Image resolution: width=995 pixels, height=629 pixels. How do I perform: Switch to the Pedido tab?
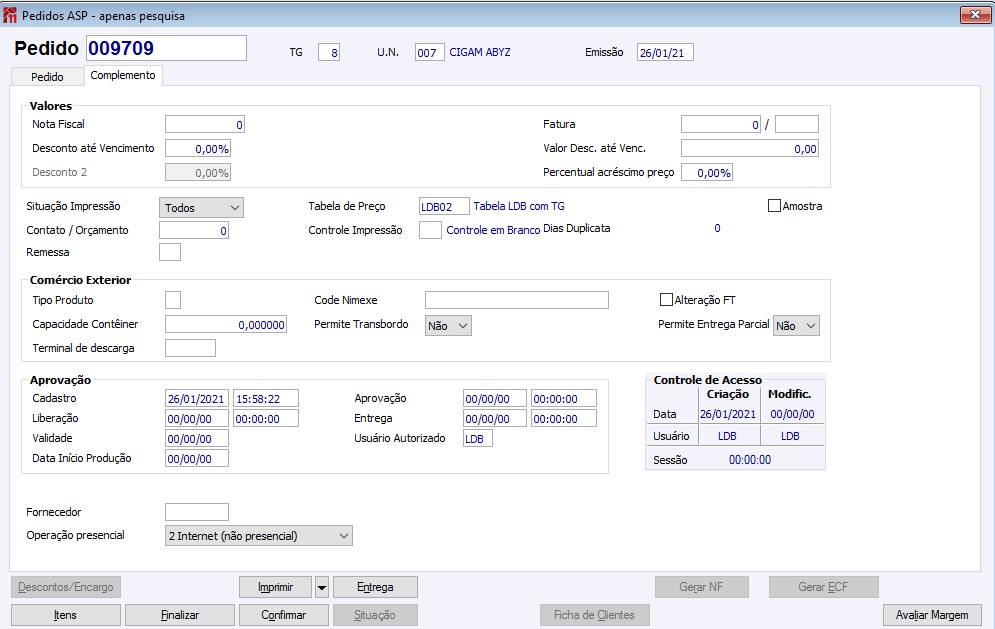[x=47, y=77]
